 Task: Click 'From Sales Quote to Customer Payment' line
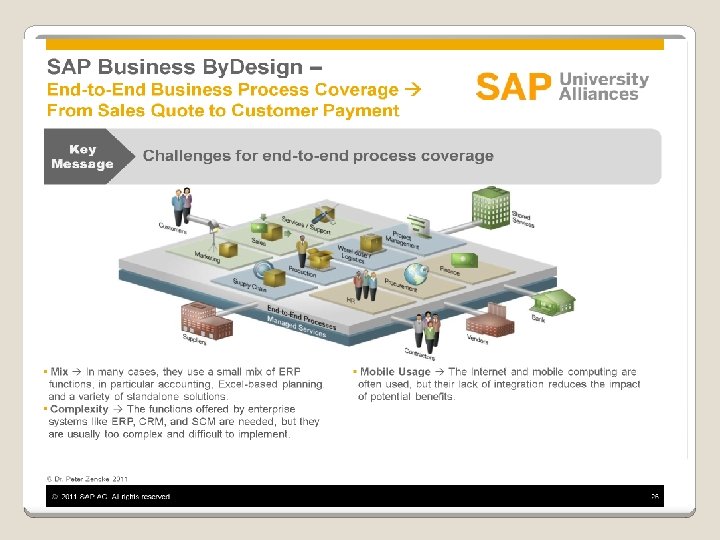[223, 110]
